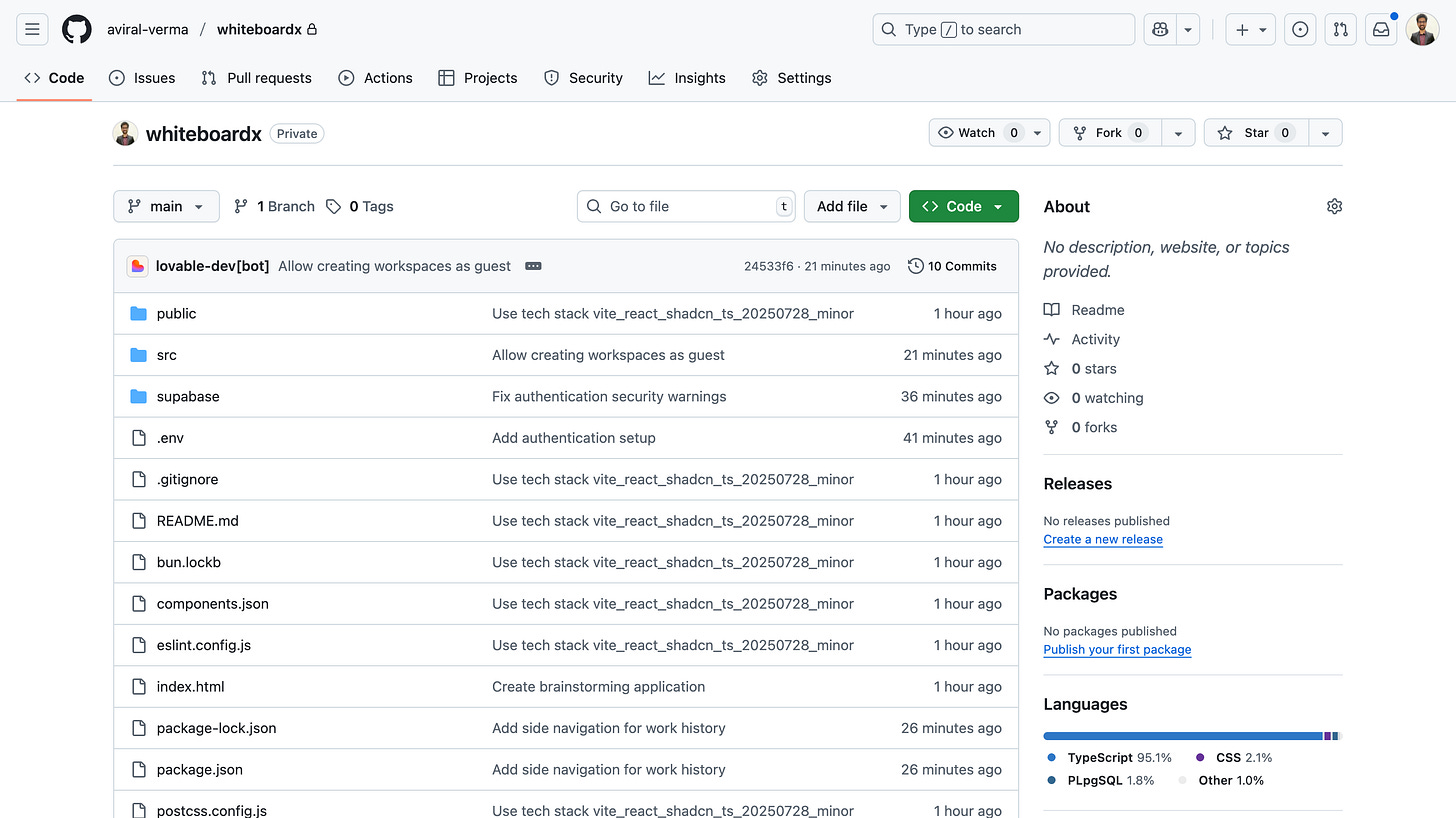This screenshot has height=818, width=1456.
Task: Click the PLpgSQL 1.8% language entry
Action: click(x=1101, y=780)
